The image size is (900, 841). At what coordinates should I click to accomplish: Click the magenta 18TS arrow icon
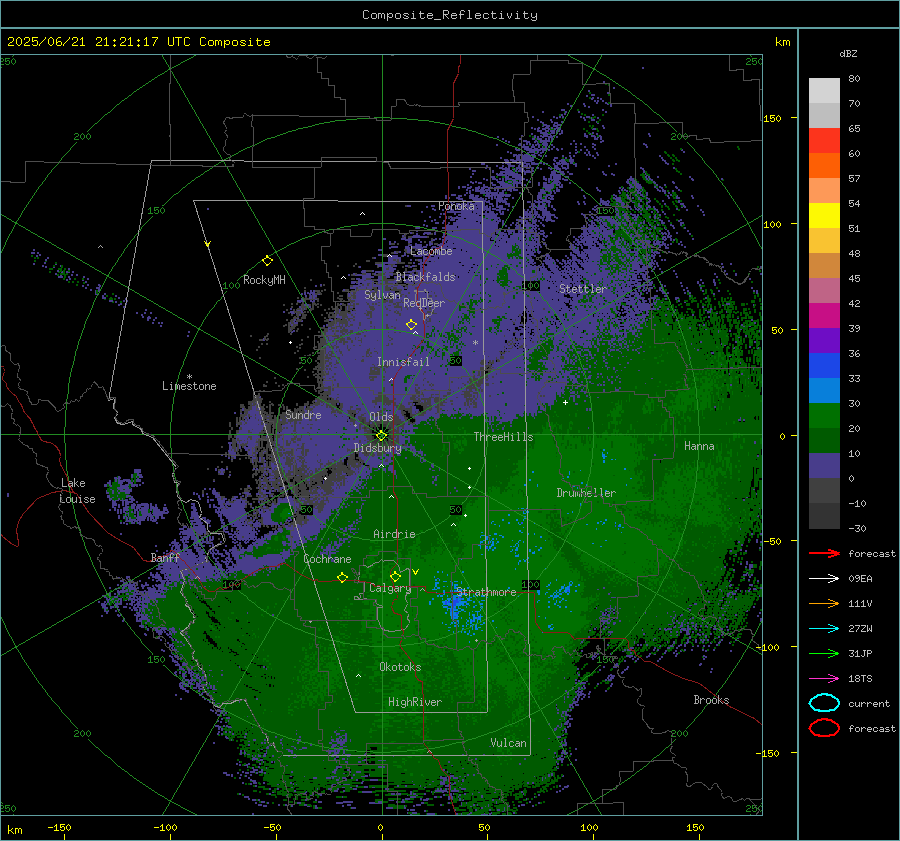click(x=824, y=679)
